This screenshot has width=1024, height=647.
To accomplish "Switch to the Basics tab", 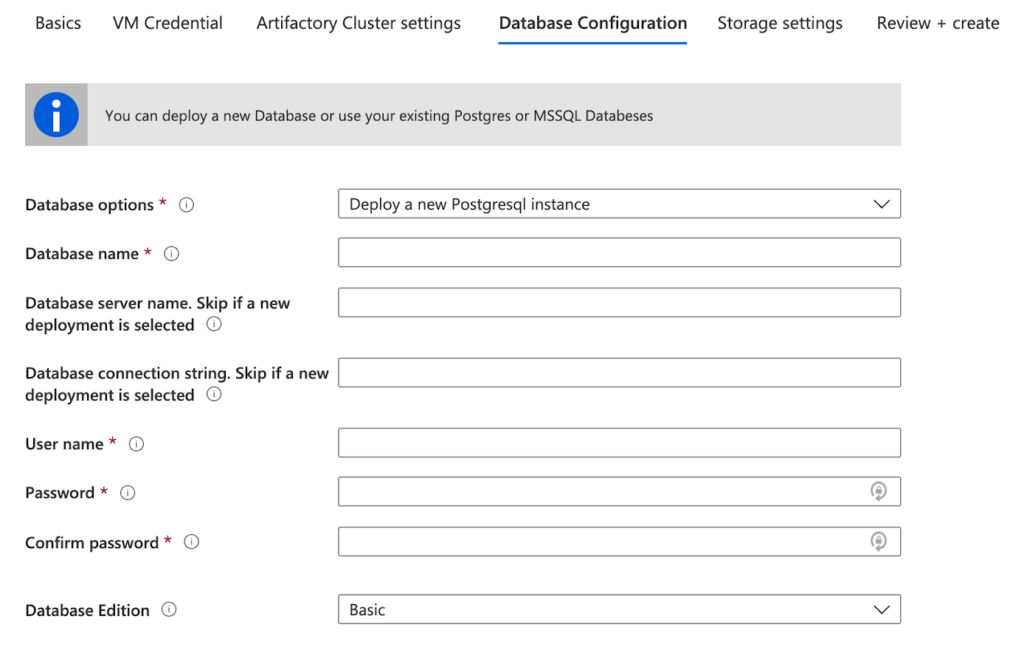I will [x=58, y=23].
